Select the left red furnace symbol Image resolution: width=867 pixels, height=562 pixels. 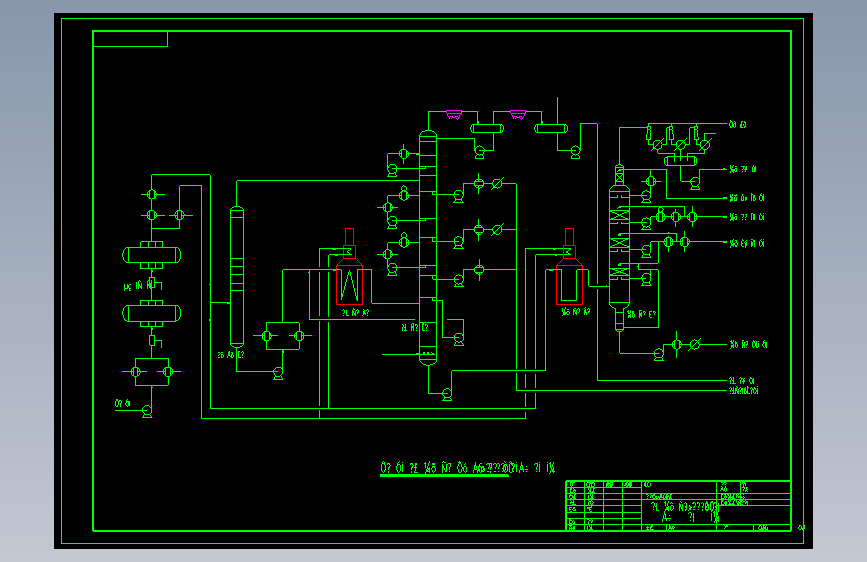(x=349, y=267)
